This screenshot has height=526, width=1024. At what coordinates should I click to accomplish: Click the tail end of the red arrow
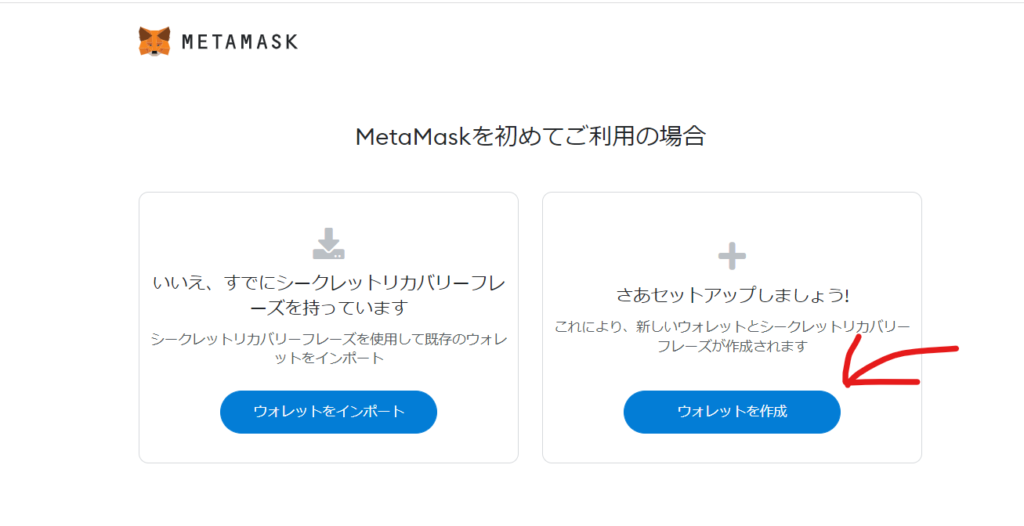pyautogui.click(x=955, y=349)
